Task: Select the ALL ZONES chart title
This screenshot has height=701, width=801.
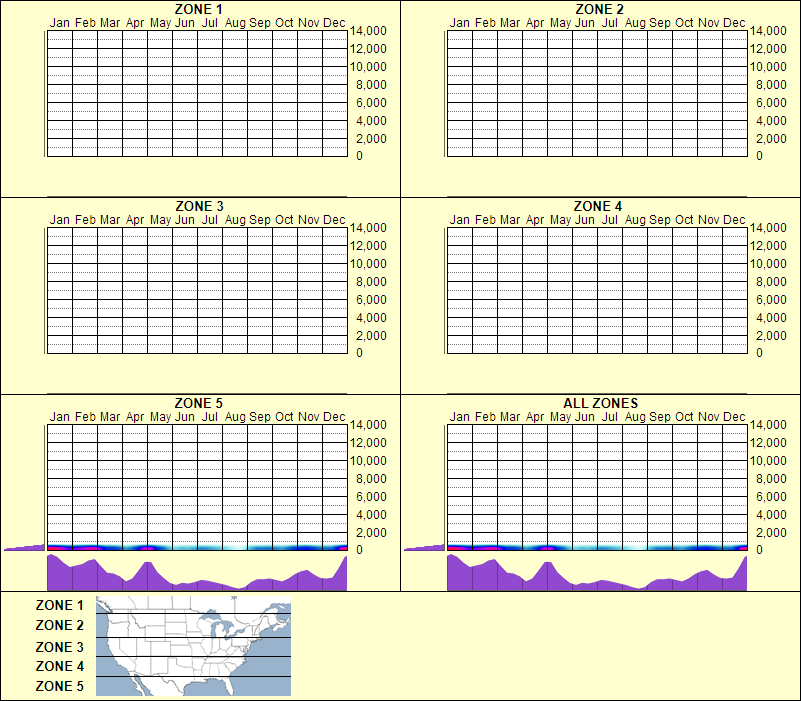Action: (x=601, y=404)
